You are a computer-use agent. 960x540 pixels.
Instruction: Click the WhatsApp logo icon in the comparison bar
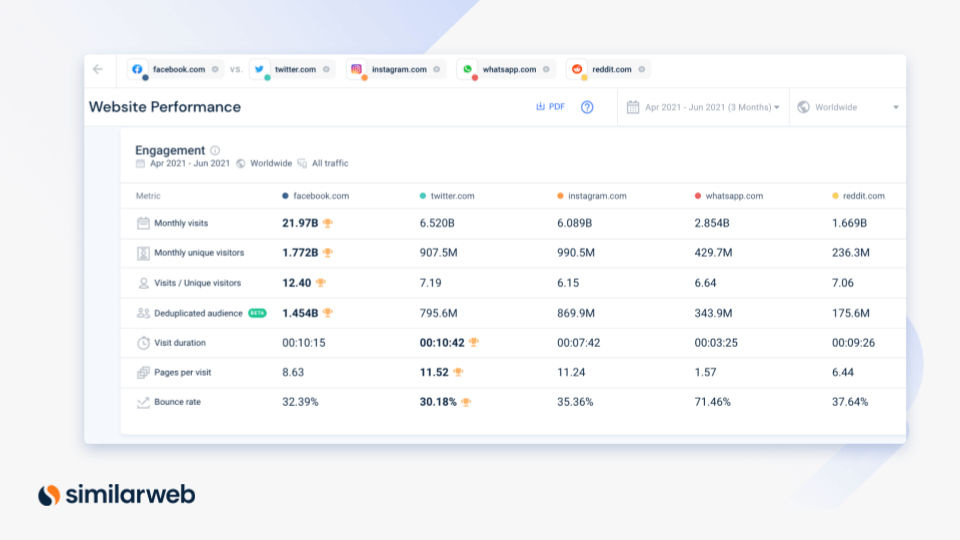point(467,69)
